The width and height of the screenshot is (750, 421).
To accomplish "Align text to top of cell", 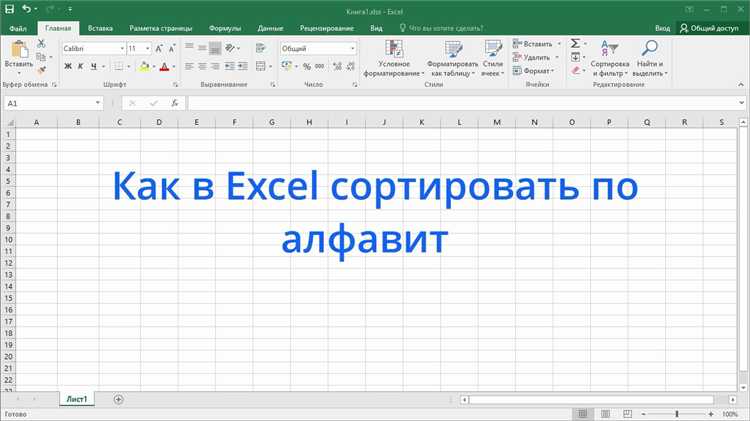I will [x=189, y=48].
